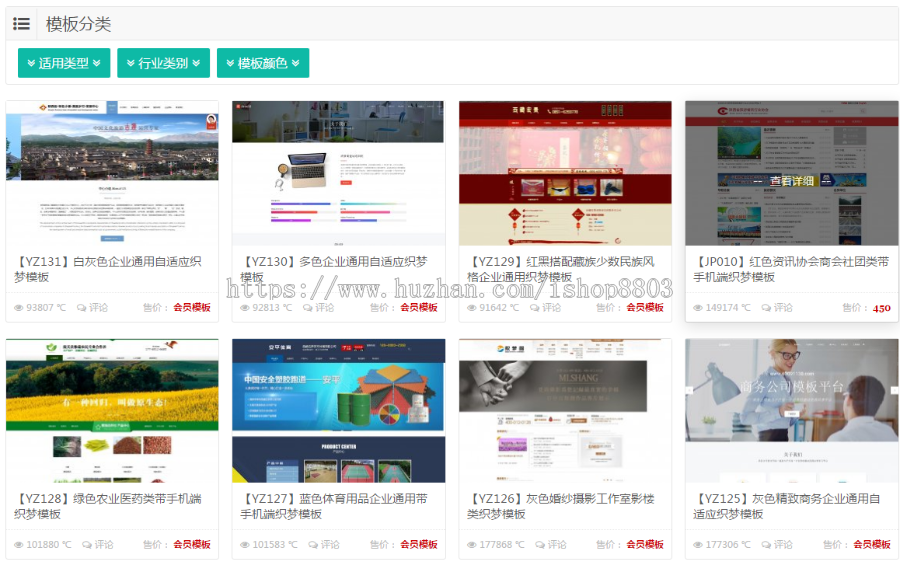
Task: Click the eye views icon on JP010 card
Action: pyautogui.click(x=698, y=308)
